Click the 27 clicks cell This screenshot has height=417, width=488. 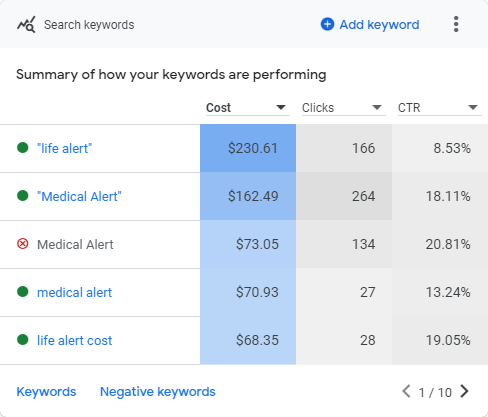[x=344, y=292]
